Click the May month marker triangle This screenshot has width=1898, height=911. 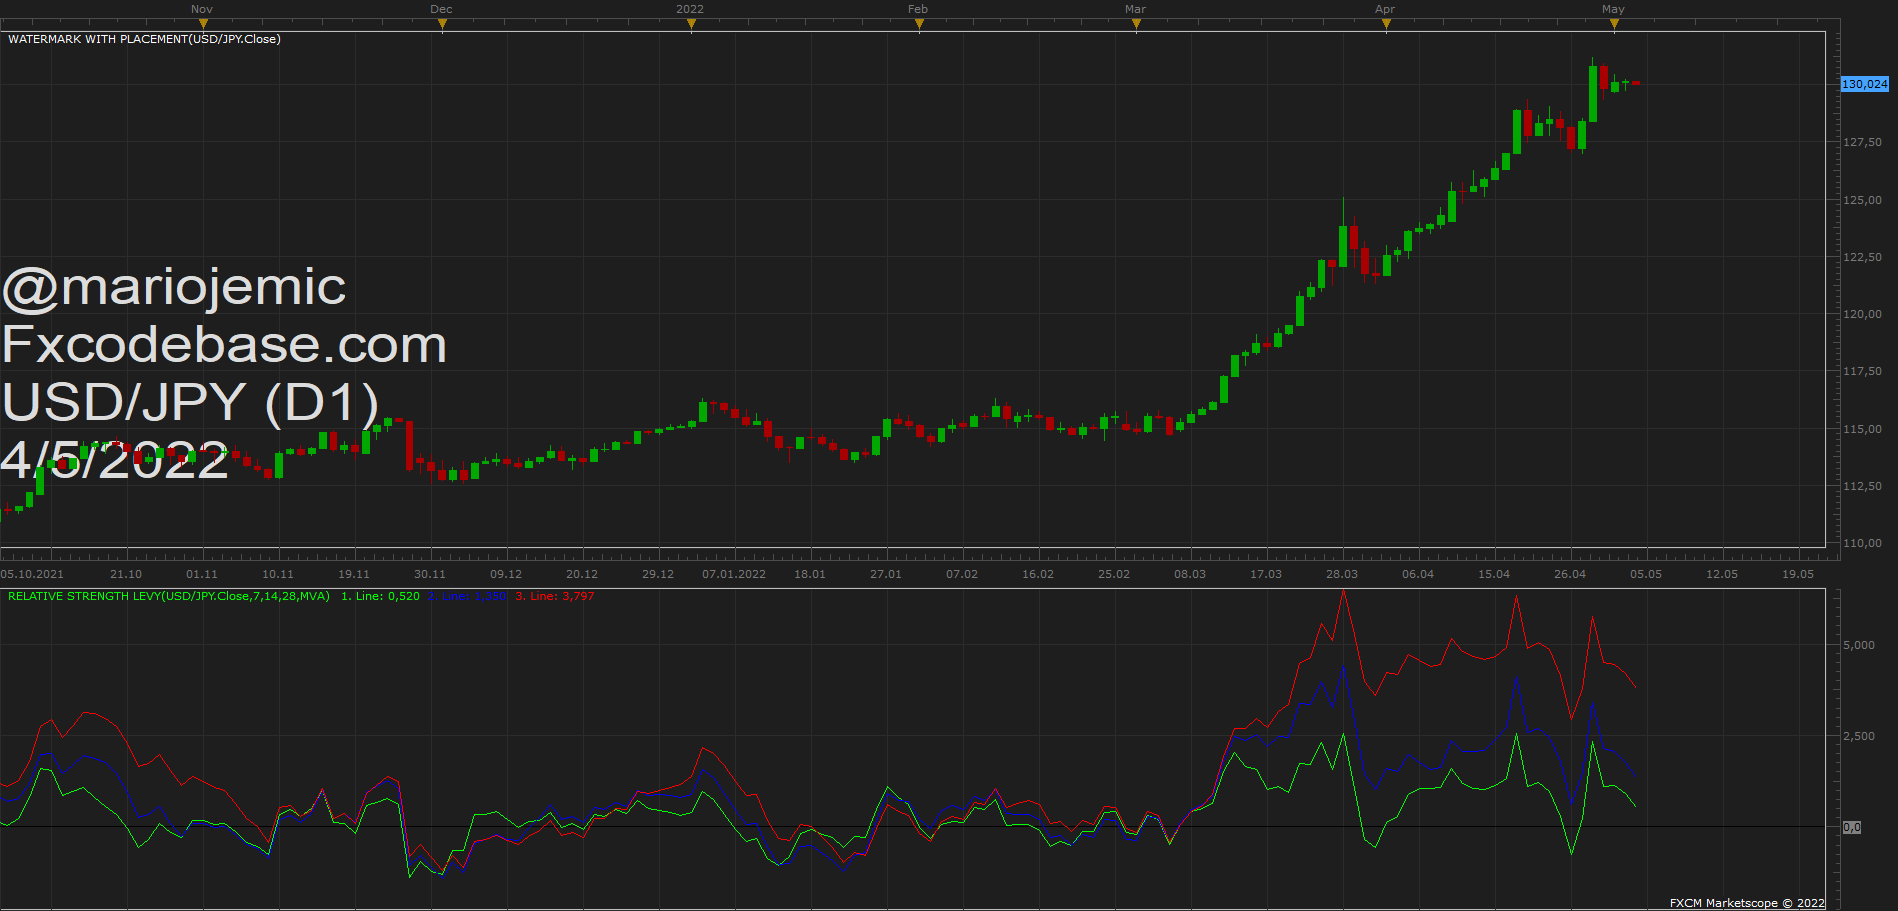click(1614, 25)
